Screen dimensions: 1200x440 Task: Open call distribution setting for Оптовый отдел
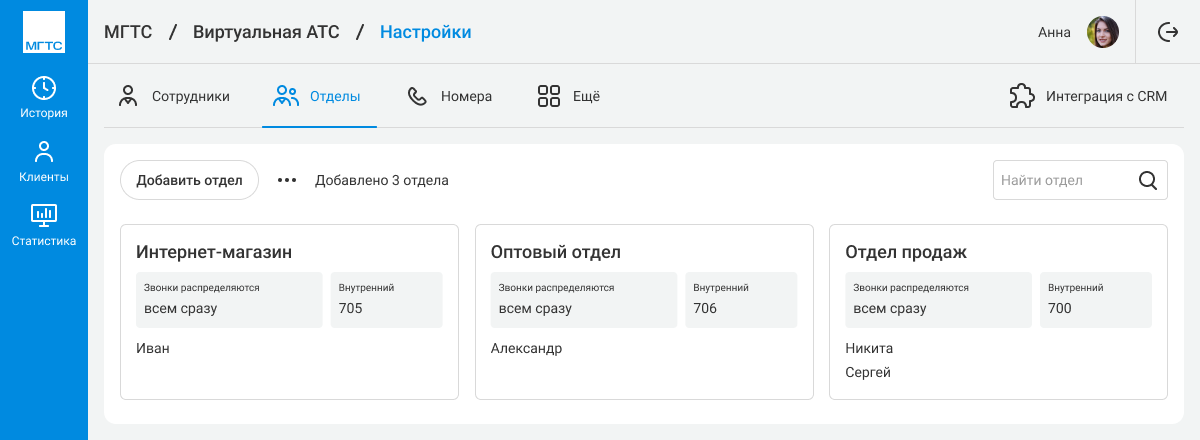coord(584,300)
